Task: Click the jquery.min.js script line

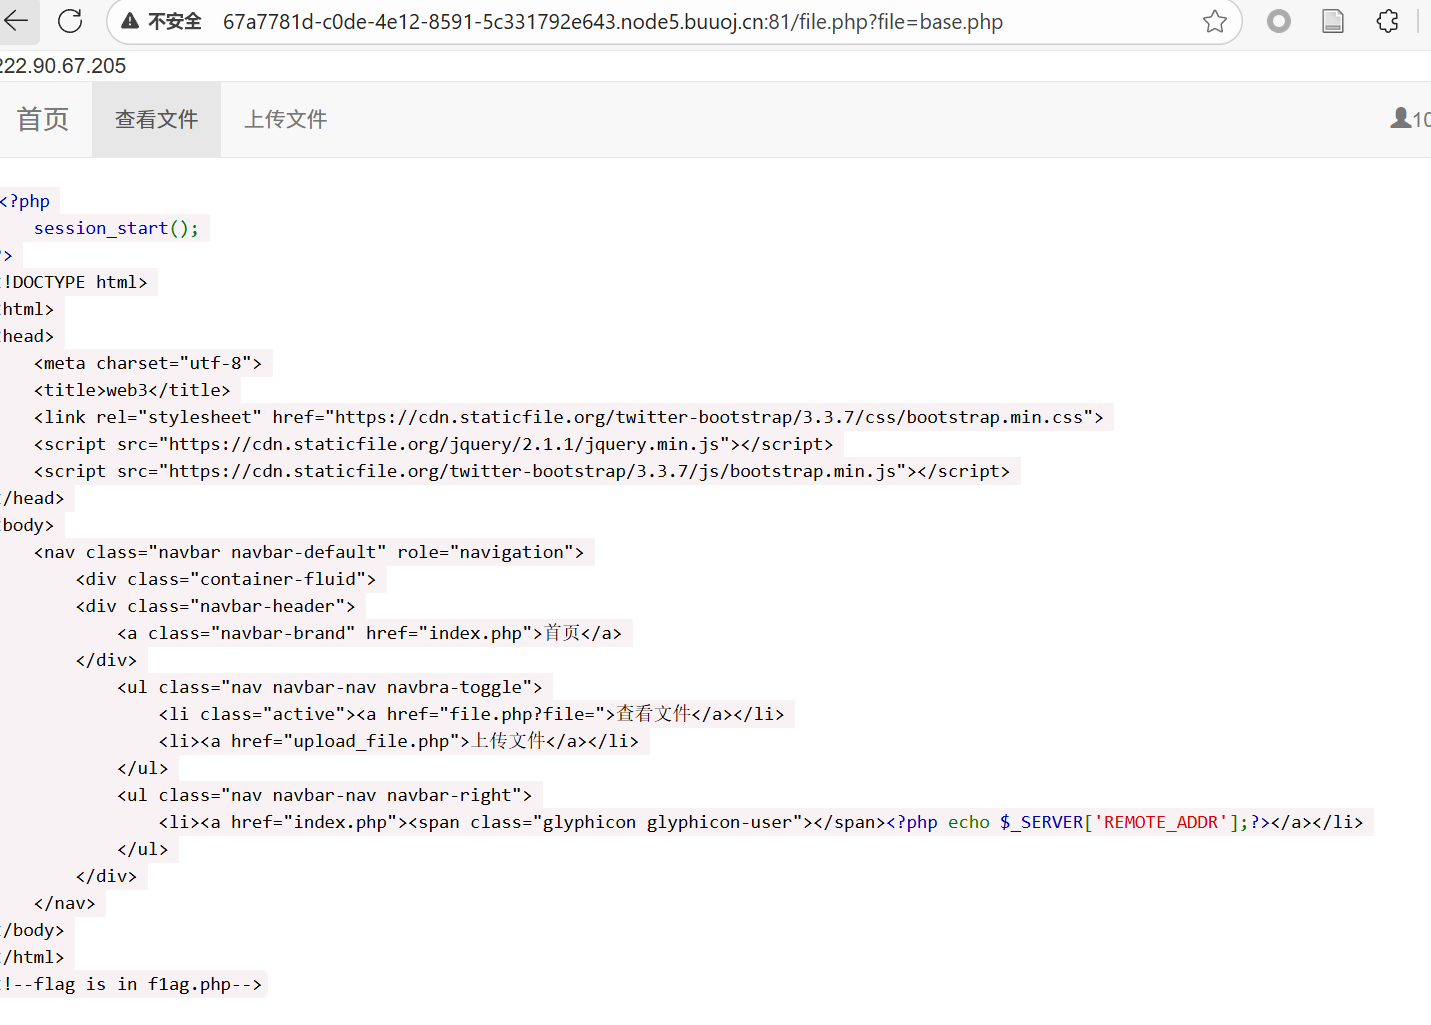Action: [434, 444]
